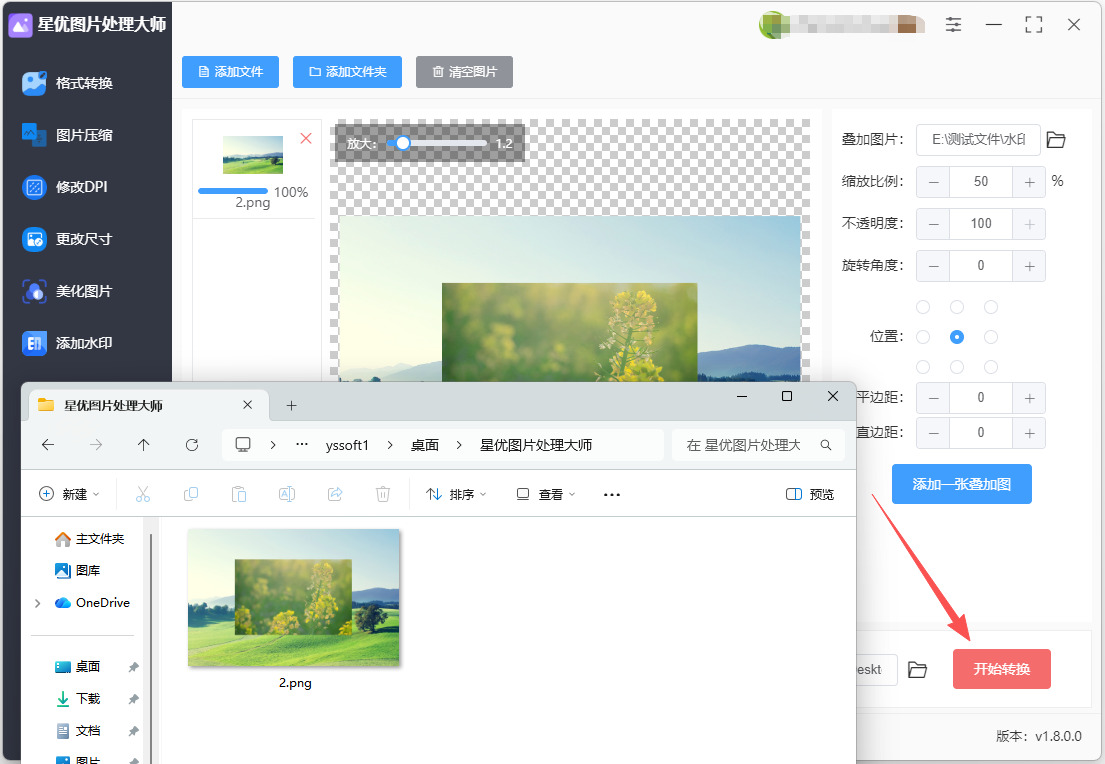Viewport: 1105px width, 764px height.
Task: Click the 添加文件夹 button
Action: click(347, 72)
